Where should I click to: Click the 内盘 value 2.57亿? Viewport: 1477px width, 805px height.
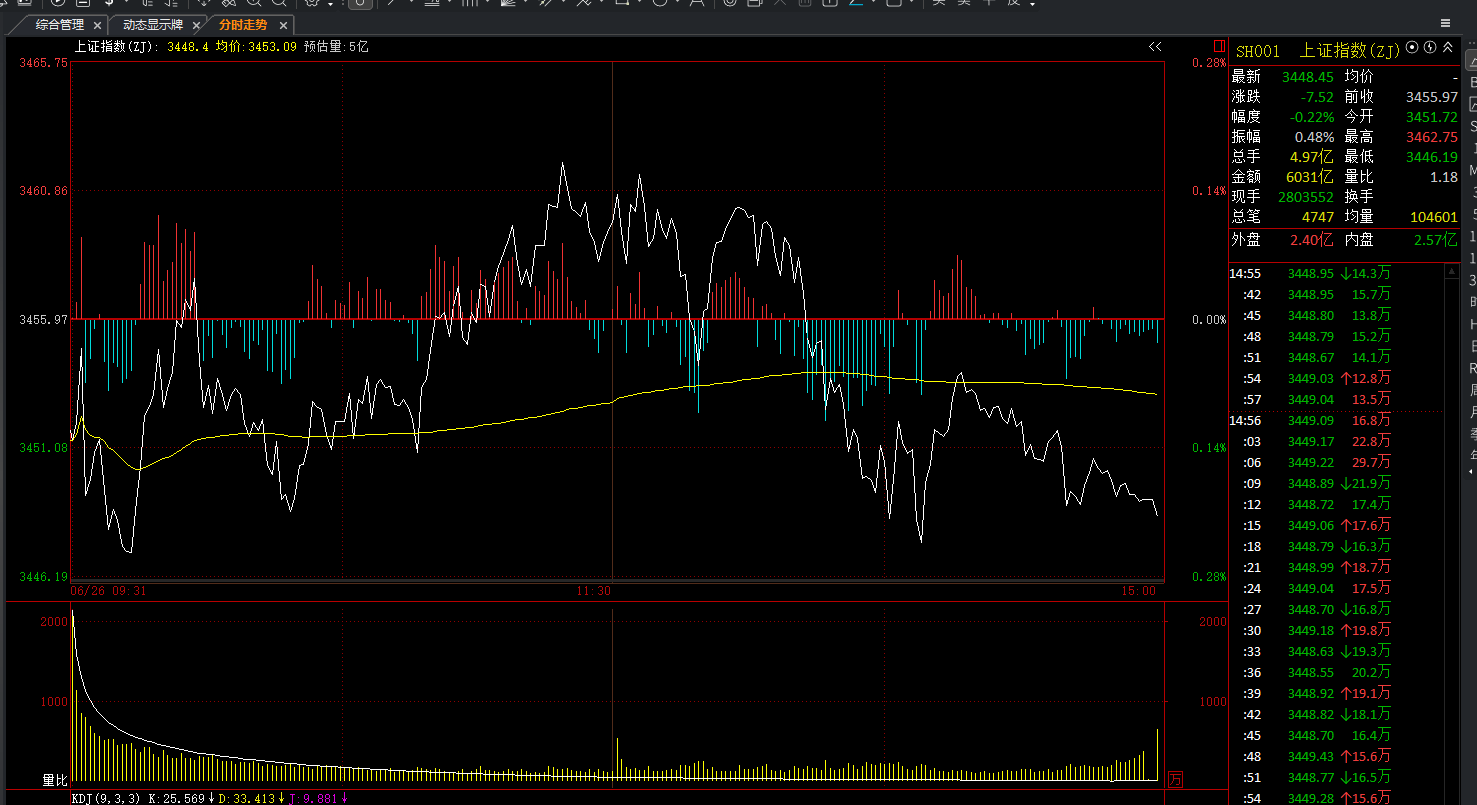(x=1436, y=240)
